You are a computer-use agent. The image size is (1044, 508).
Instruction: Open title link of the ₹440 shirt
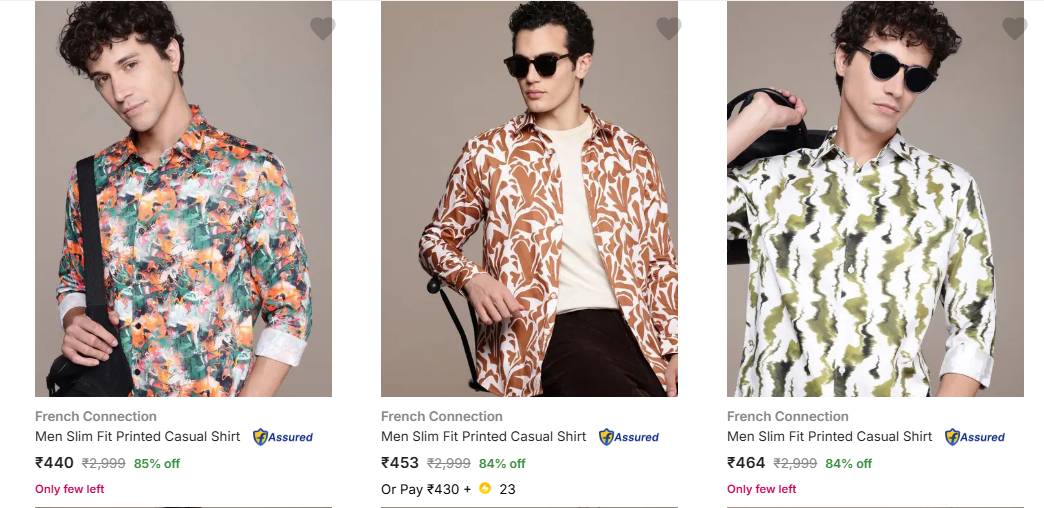[138, 437]
